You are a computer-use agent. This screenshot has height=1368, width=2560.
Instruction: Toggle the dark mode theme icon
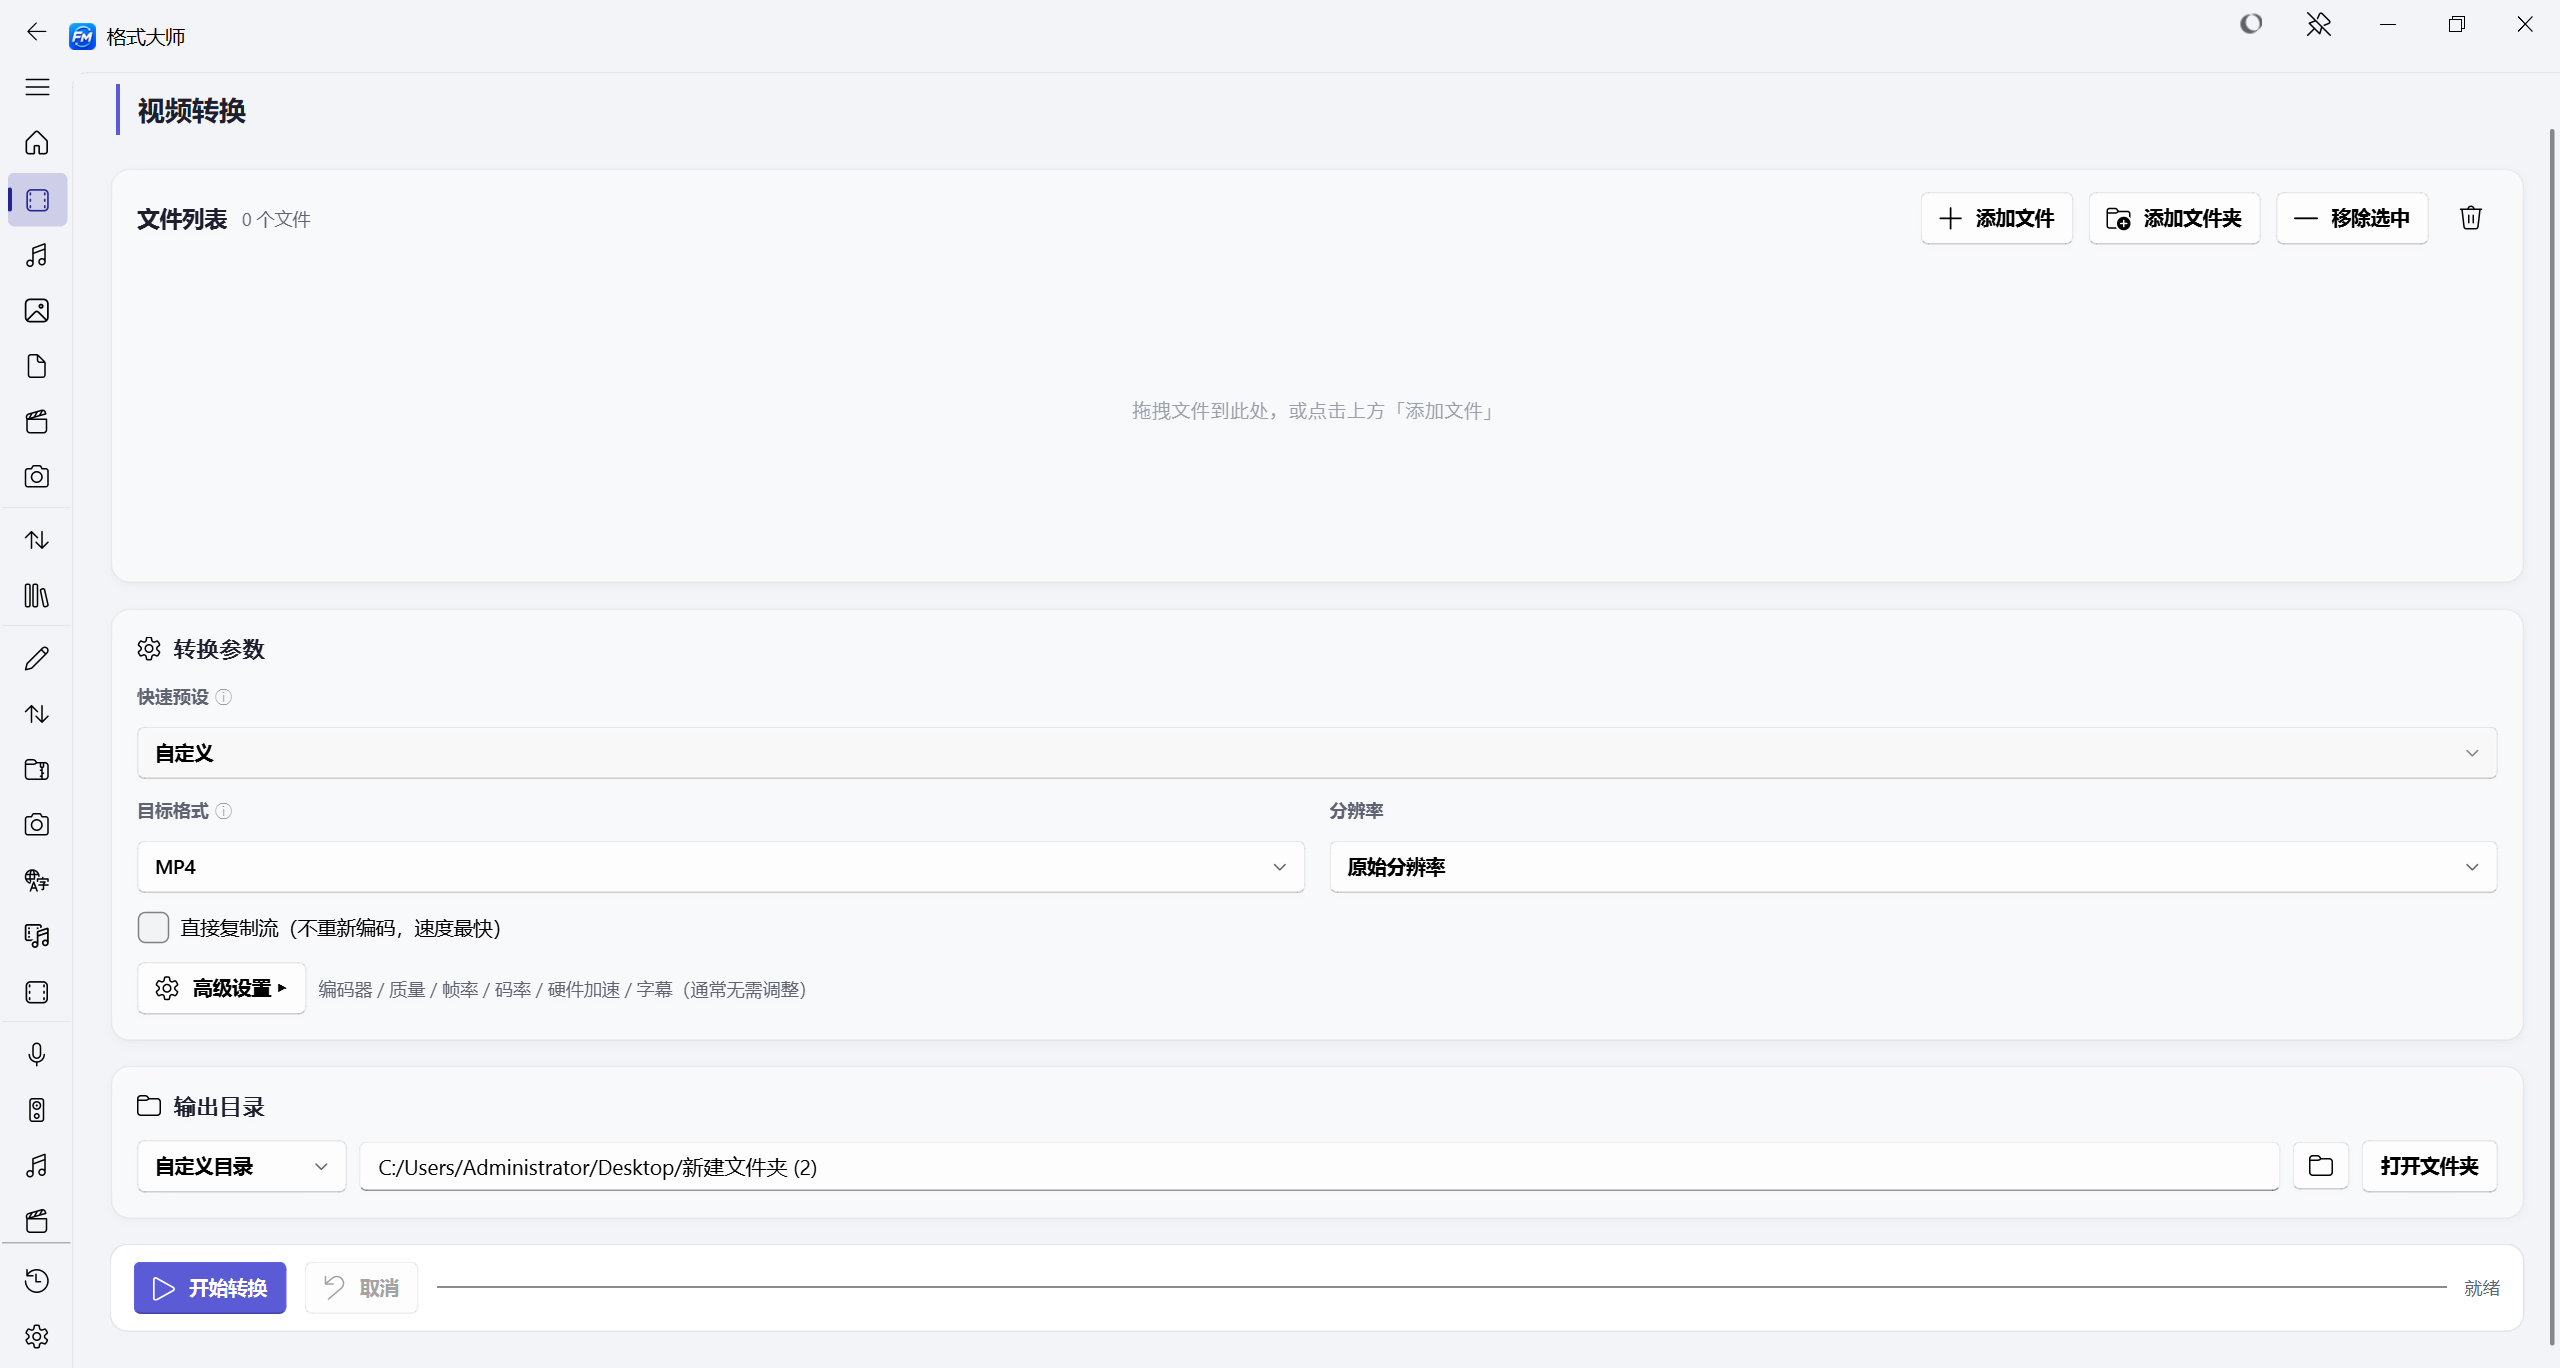coord(2251,24)
